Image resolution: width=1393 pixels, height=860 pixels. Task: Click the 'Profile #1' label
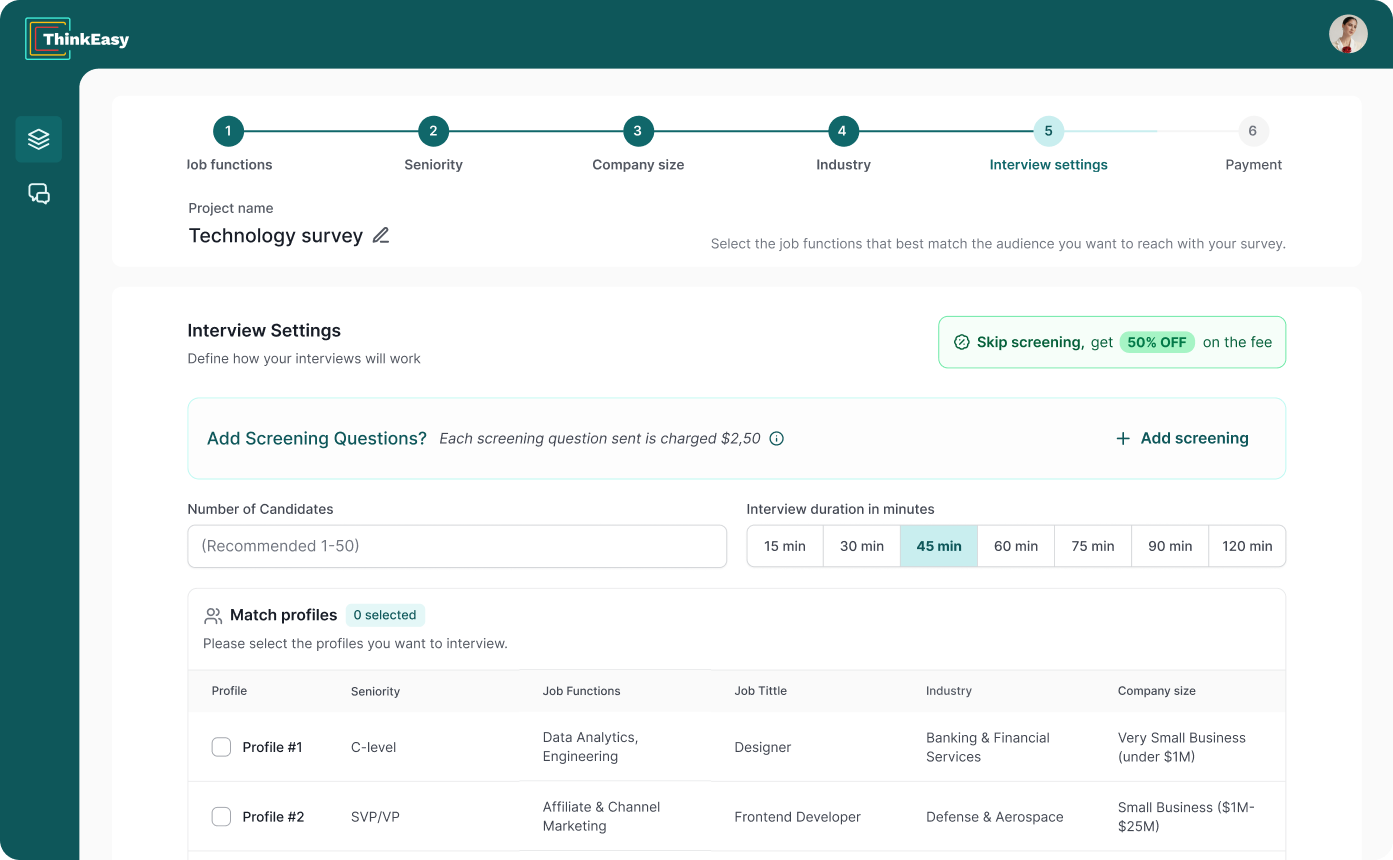coord(272,747)
